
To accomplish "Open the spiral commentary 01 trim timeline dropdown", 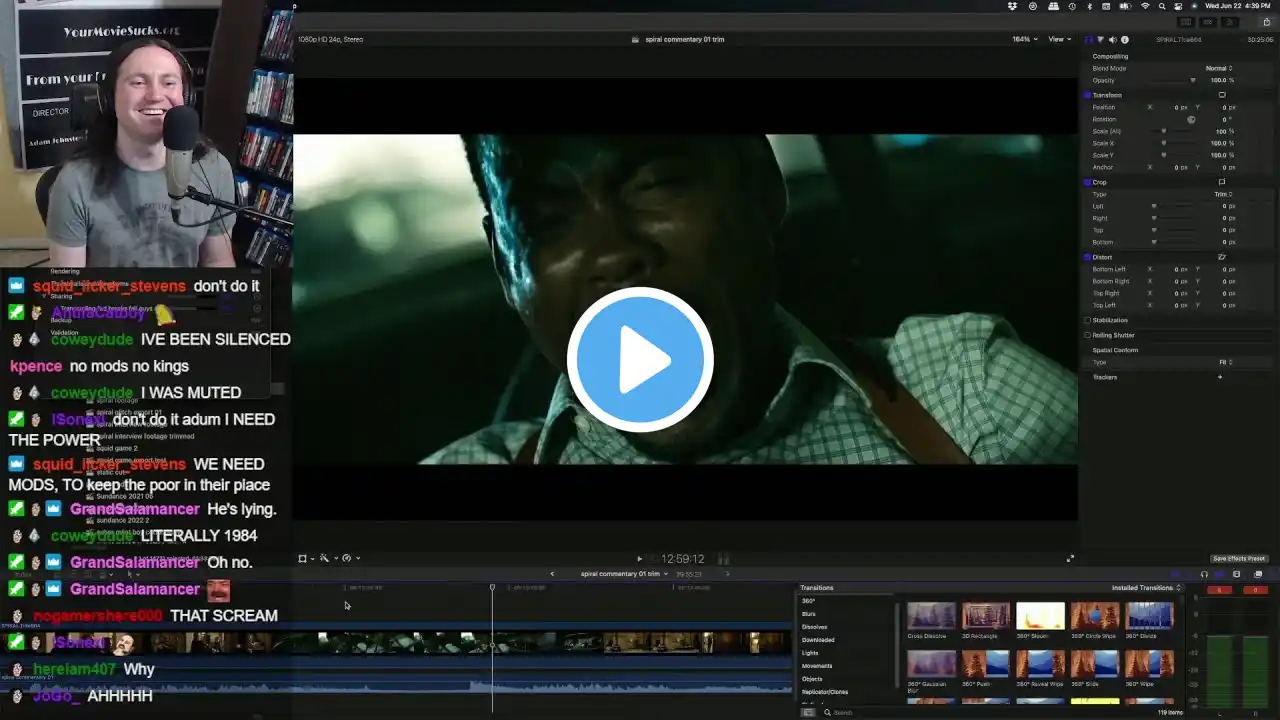I will (625, 574).
